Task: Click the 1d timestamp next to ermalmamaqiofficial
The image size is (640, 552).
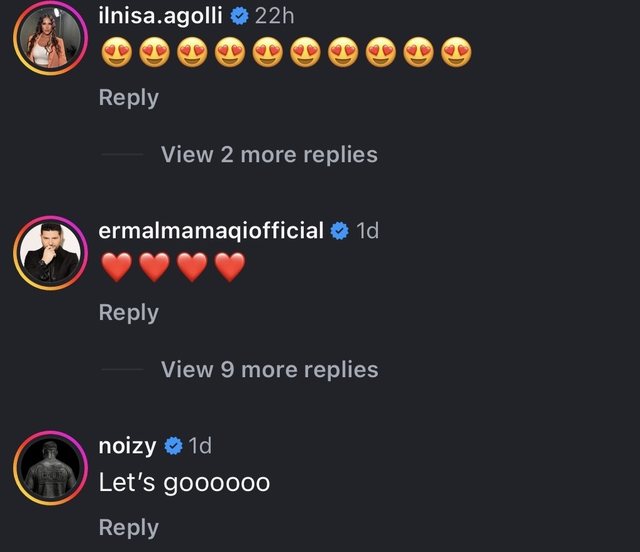Action: coord(368,231)
